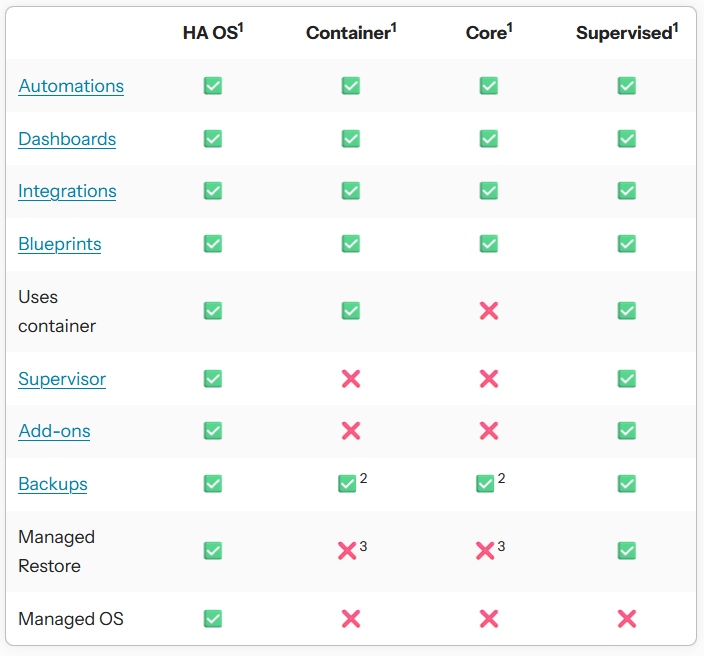The height and width of the screenshot is (656, 704).
Task: Click the green check for HA OS Supervisor
Action: (213, 379)
